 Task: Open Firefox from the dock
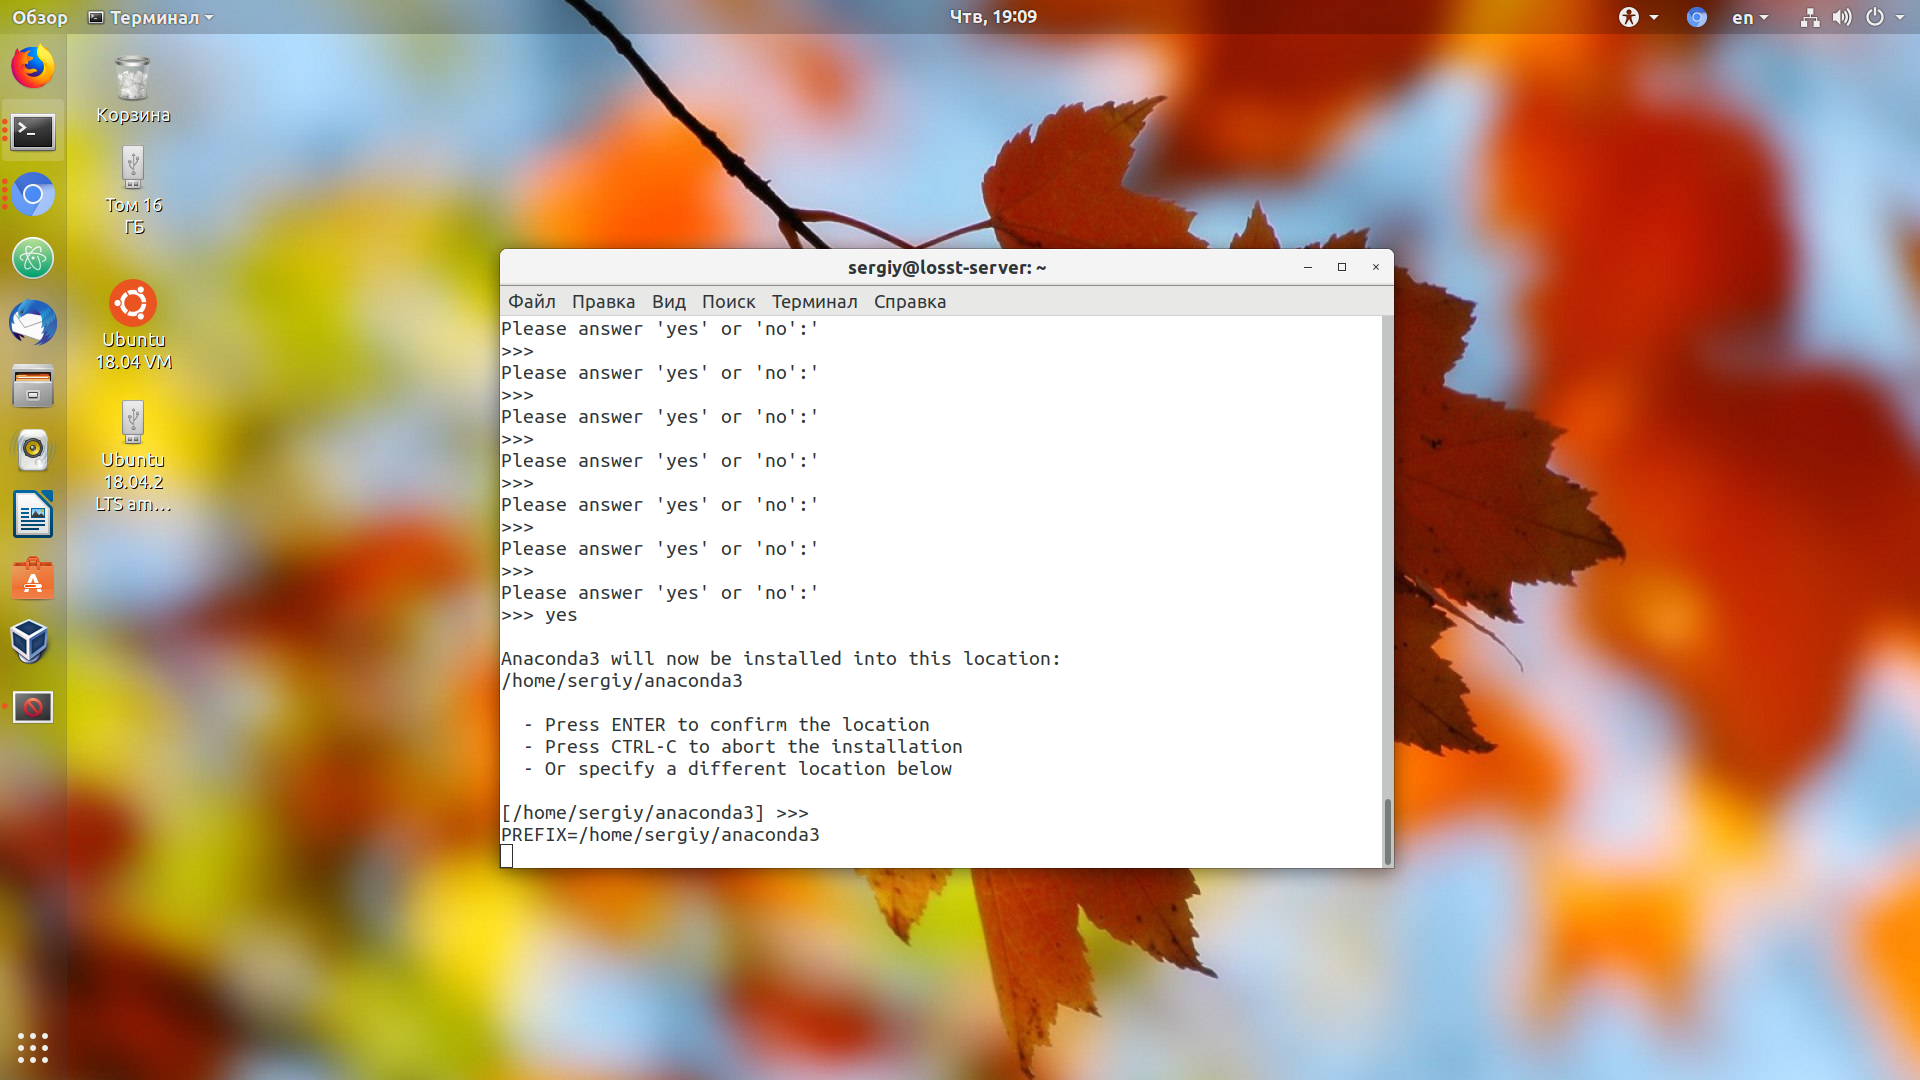click(x=33, y=68)
